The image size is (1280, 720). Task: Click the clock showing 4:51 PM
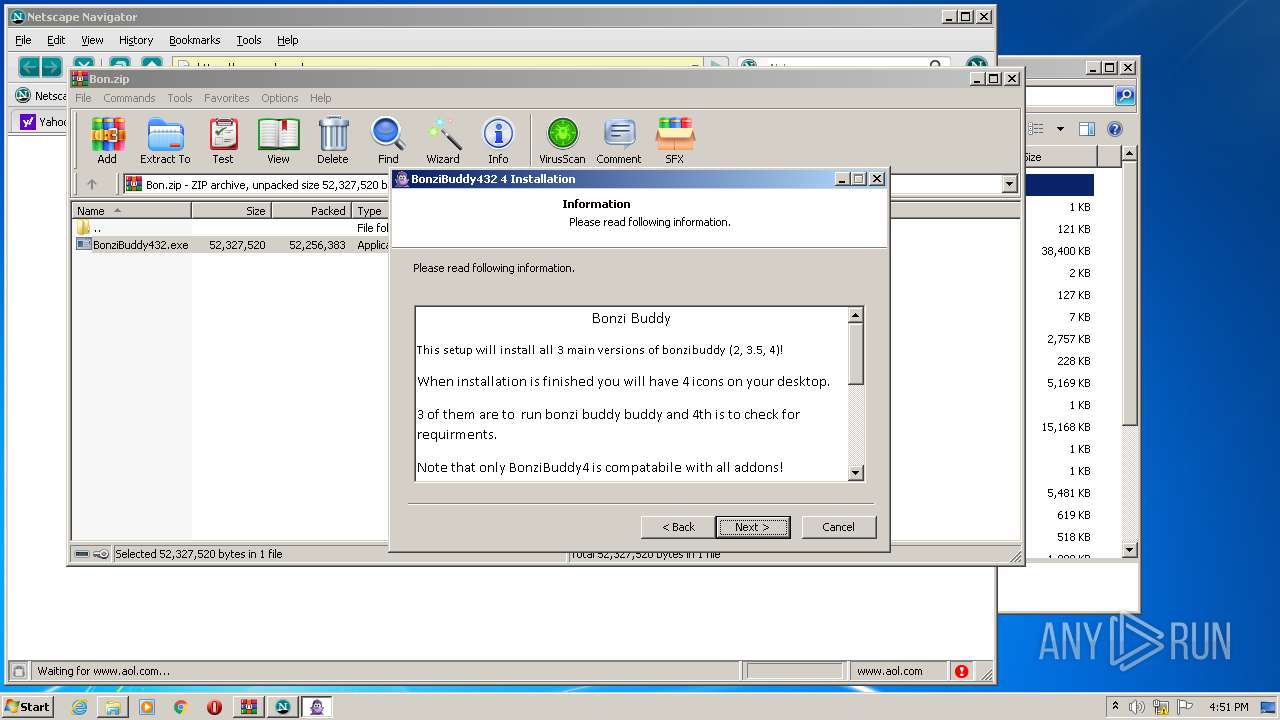point(1229,707)
